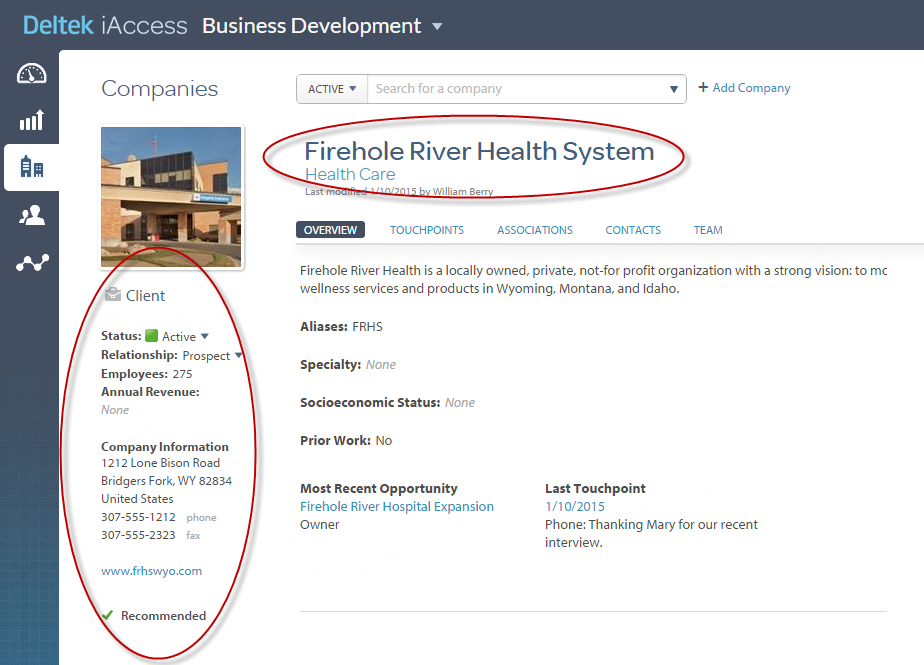Open Firehole River Hospital Expansion opportunity link
The image size is (924, 665).
point(397,506)
